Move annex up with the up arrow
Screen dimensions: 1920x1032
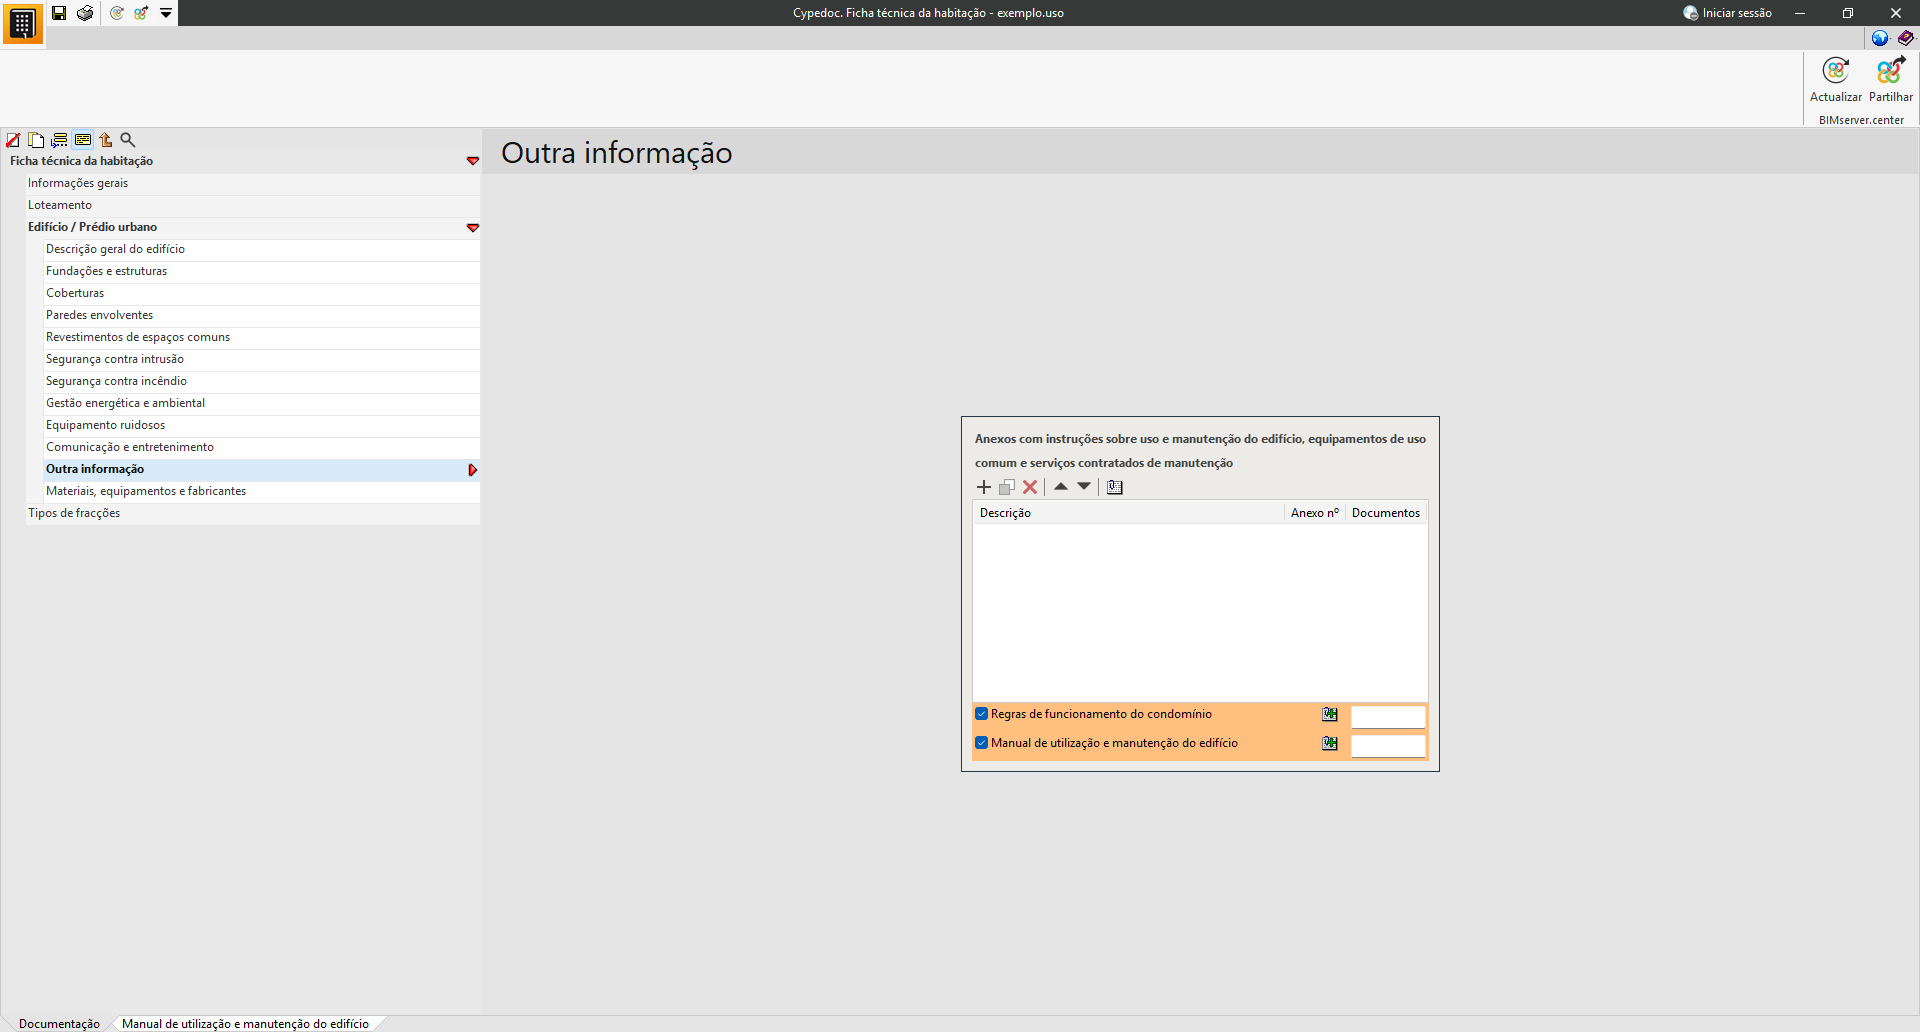pos(1061,486)
